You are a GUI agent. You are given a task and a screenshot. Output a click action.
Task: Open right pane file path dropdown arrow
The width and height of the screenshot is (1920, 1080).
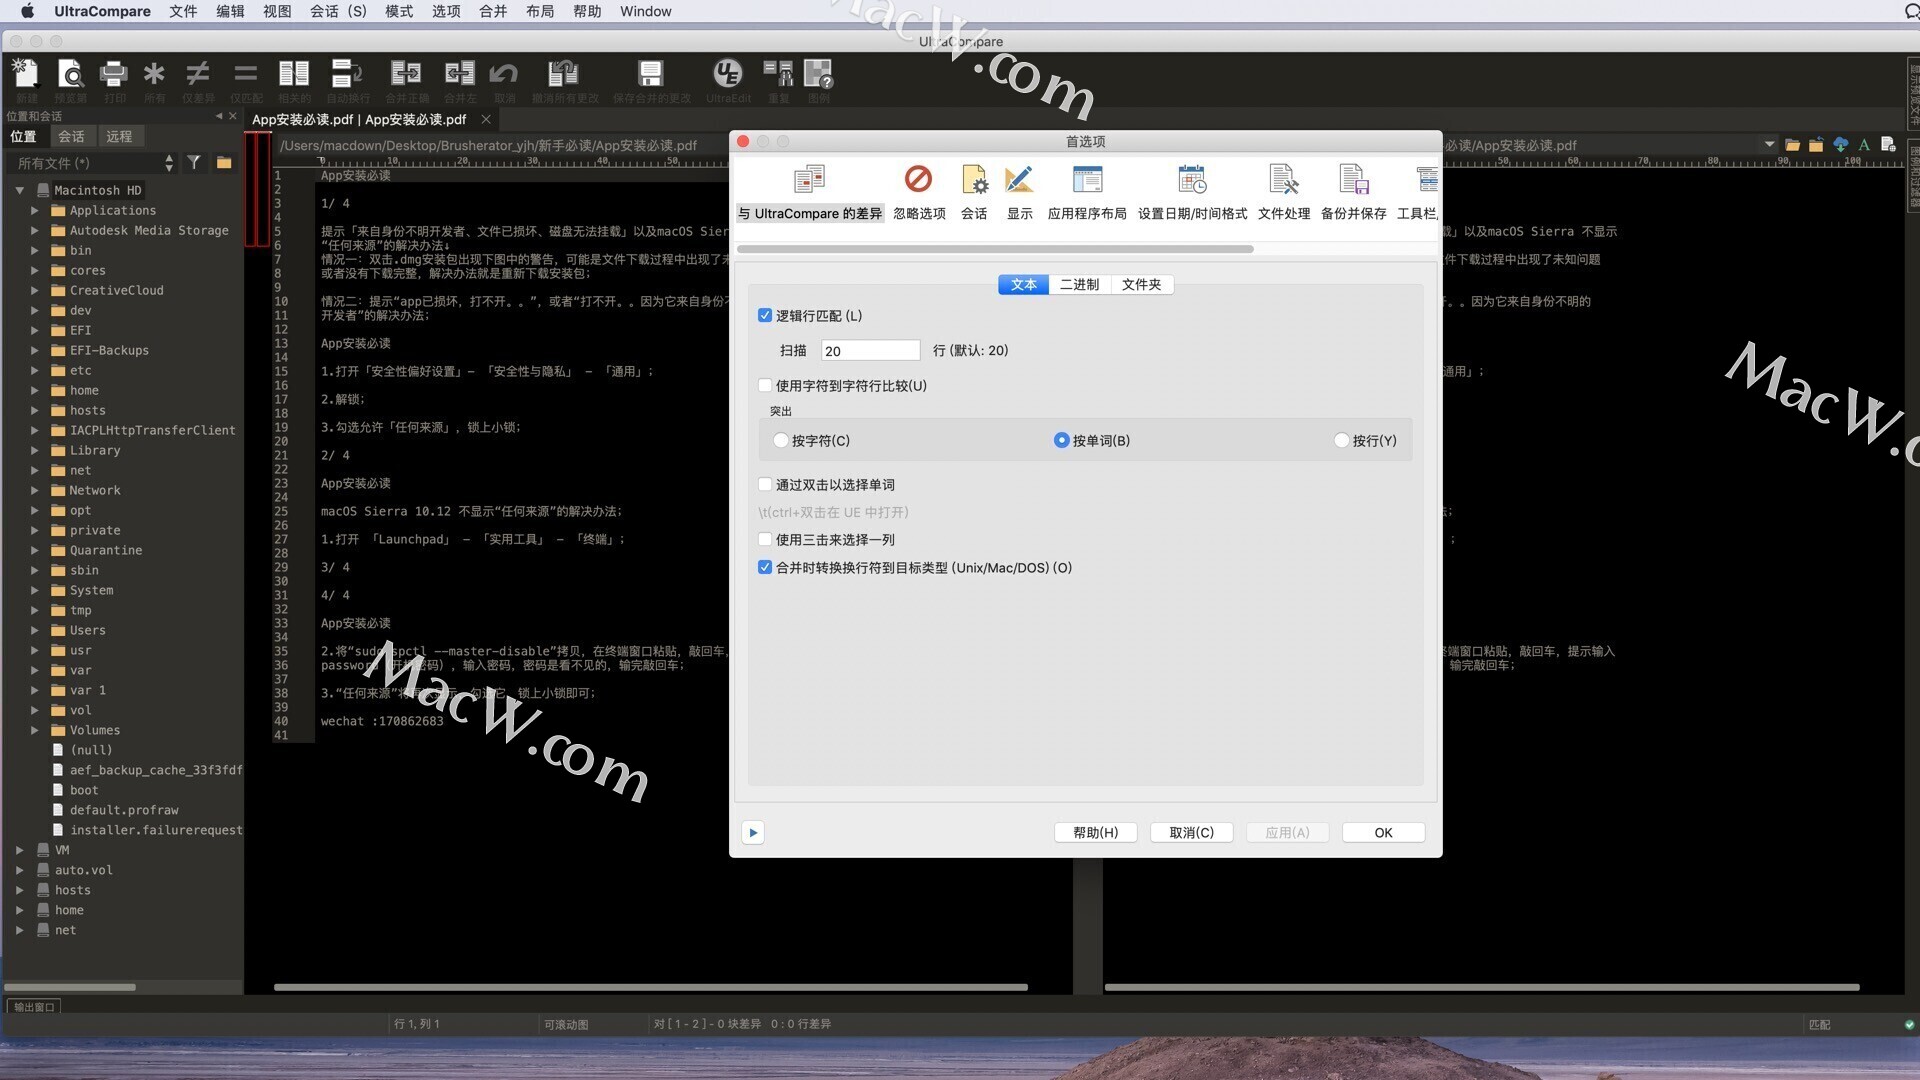point(1769,145)
